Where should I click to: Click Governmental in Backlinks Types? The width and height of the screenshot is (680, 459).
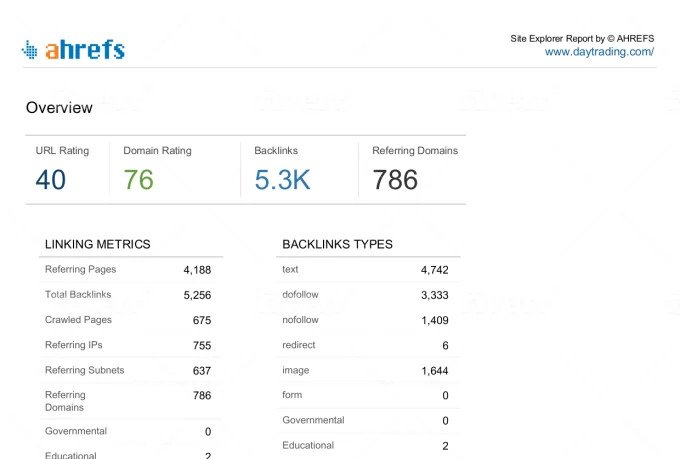pyautogui.click(x=313, y=420)
